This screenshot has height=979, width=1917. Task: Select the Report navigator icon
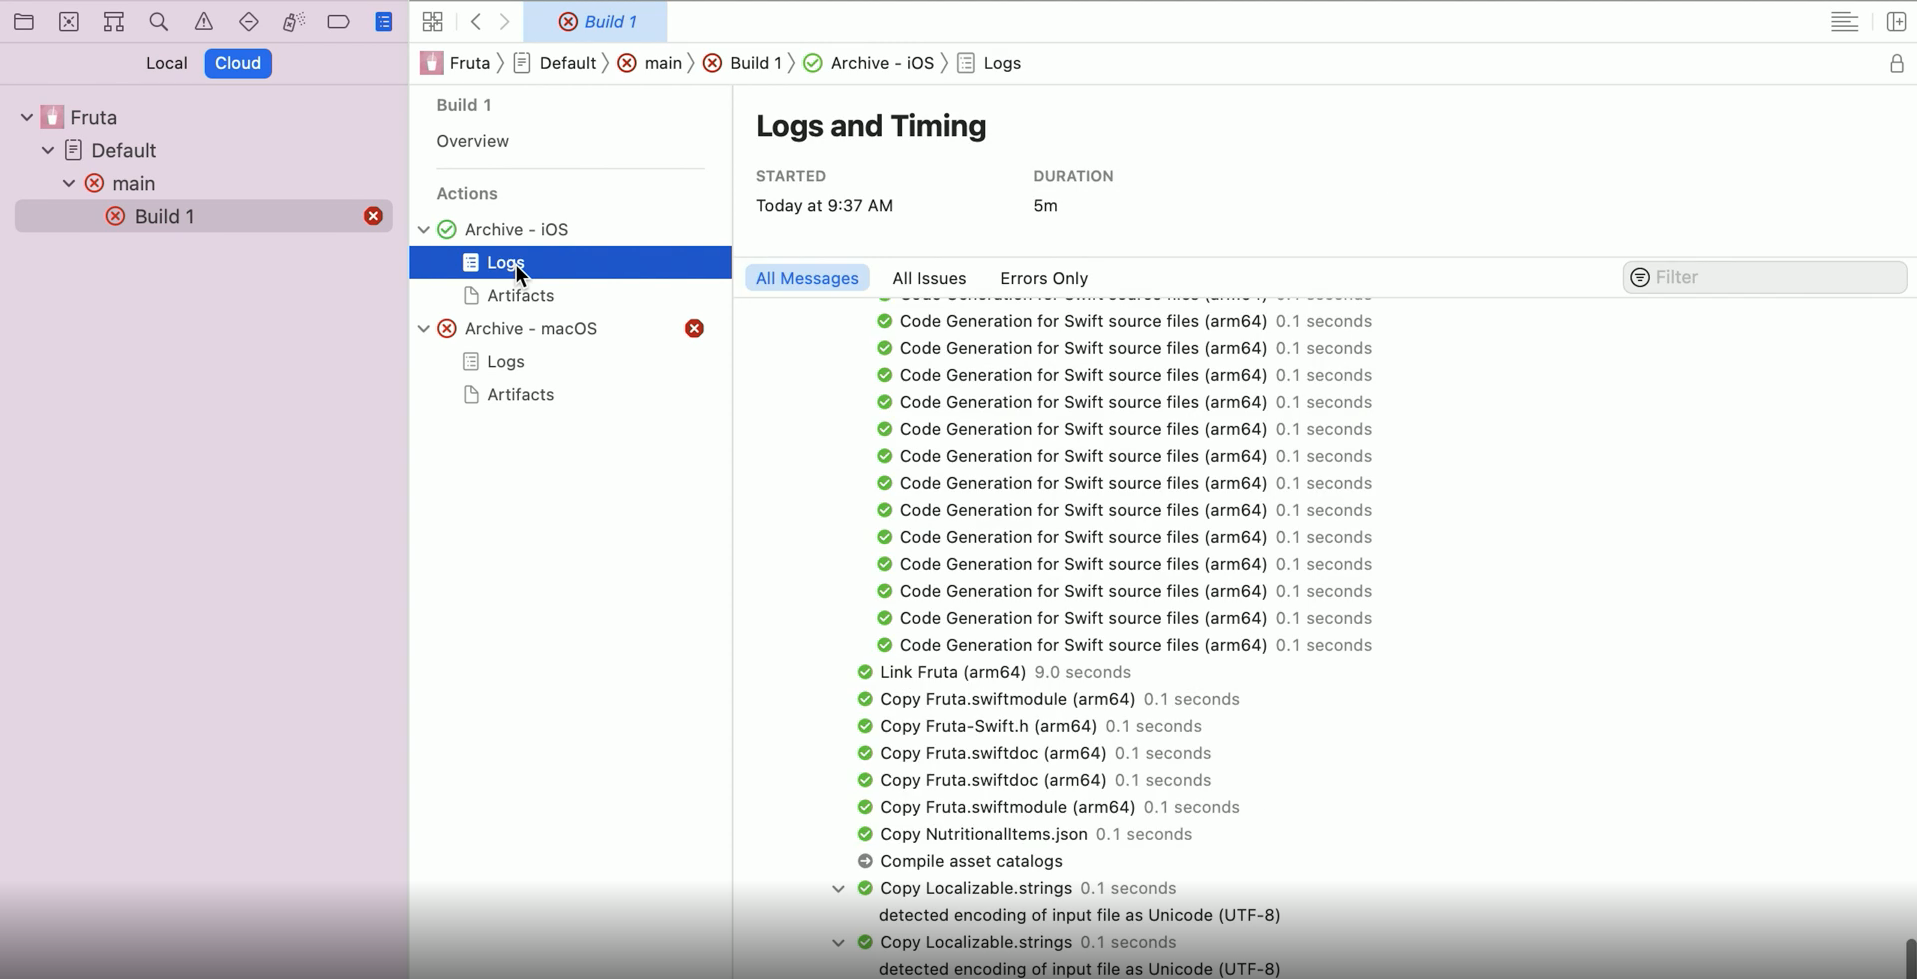[384, 21]
